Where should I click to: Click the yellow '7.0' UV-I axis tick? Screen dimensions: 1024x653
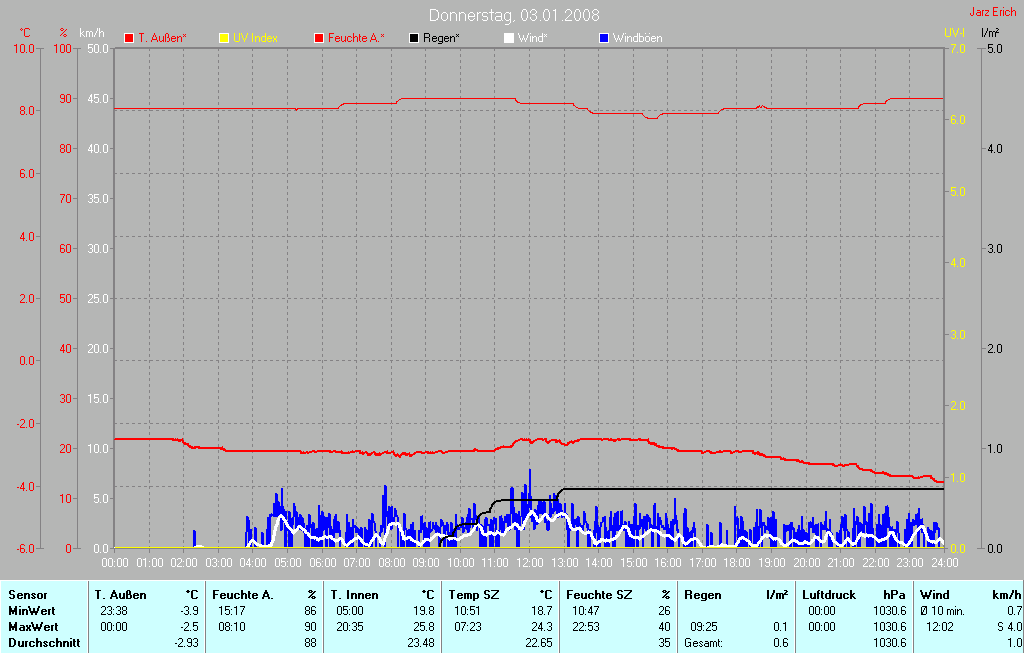pos(957,48)
